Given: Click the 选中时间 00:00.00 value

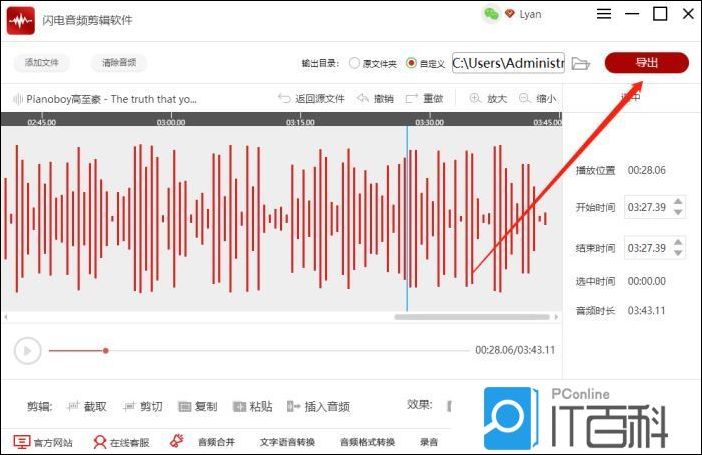Looking at the screenshot, I should [x=646, y=281].
